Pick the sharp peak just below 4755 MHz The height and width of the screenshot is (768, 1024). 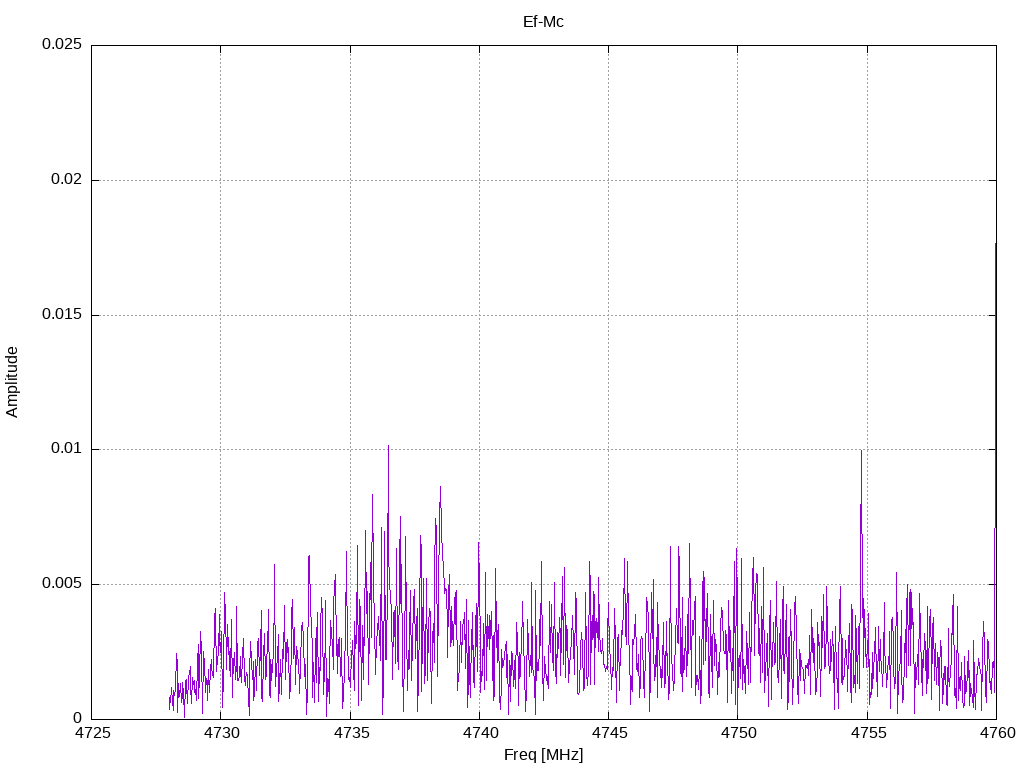point(861,452)
